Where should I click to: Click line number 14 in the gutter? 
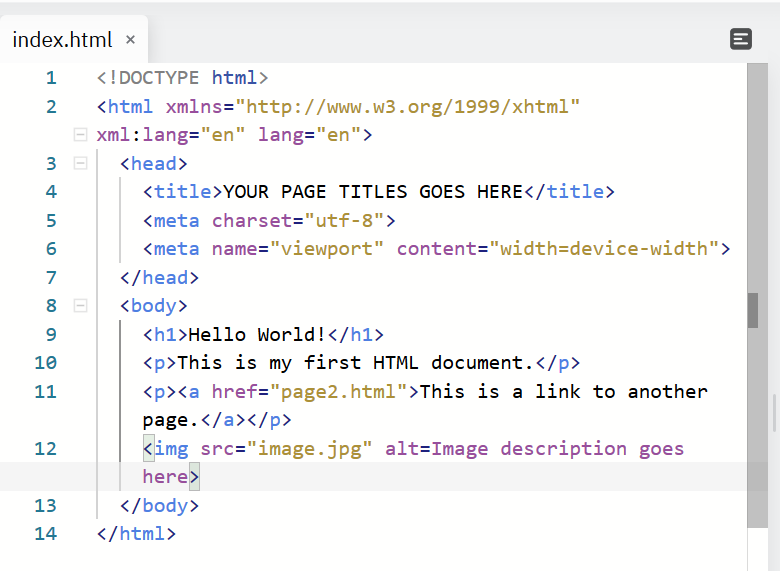point(46,534)
